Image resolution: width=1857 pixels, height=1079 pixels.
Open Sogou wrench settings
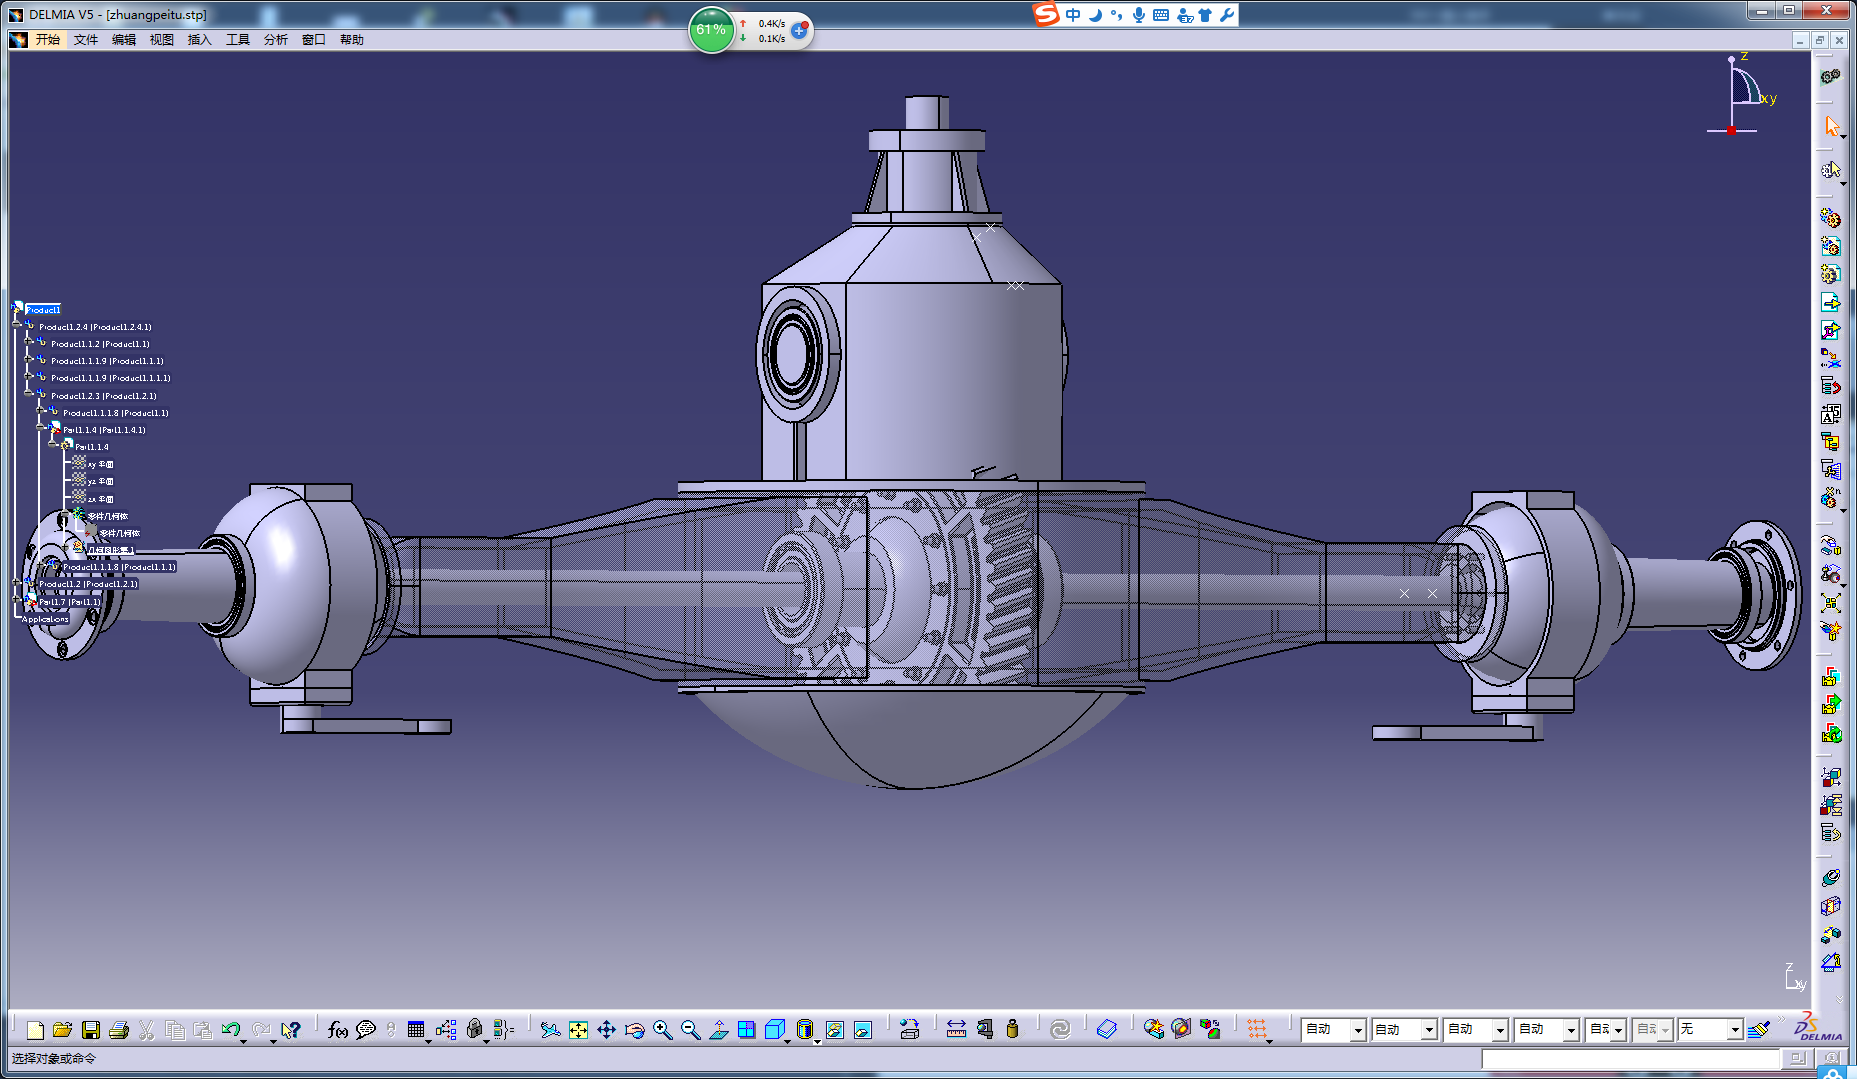click(x=1227, y=15)
